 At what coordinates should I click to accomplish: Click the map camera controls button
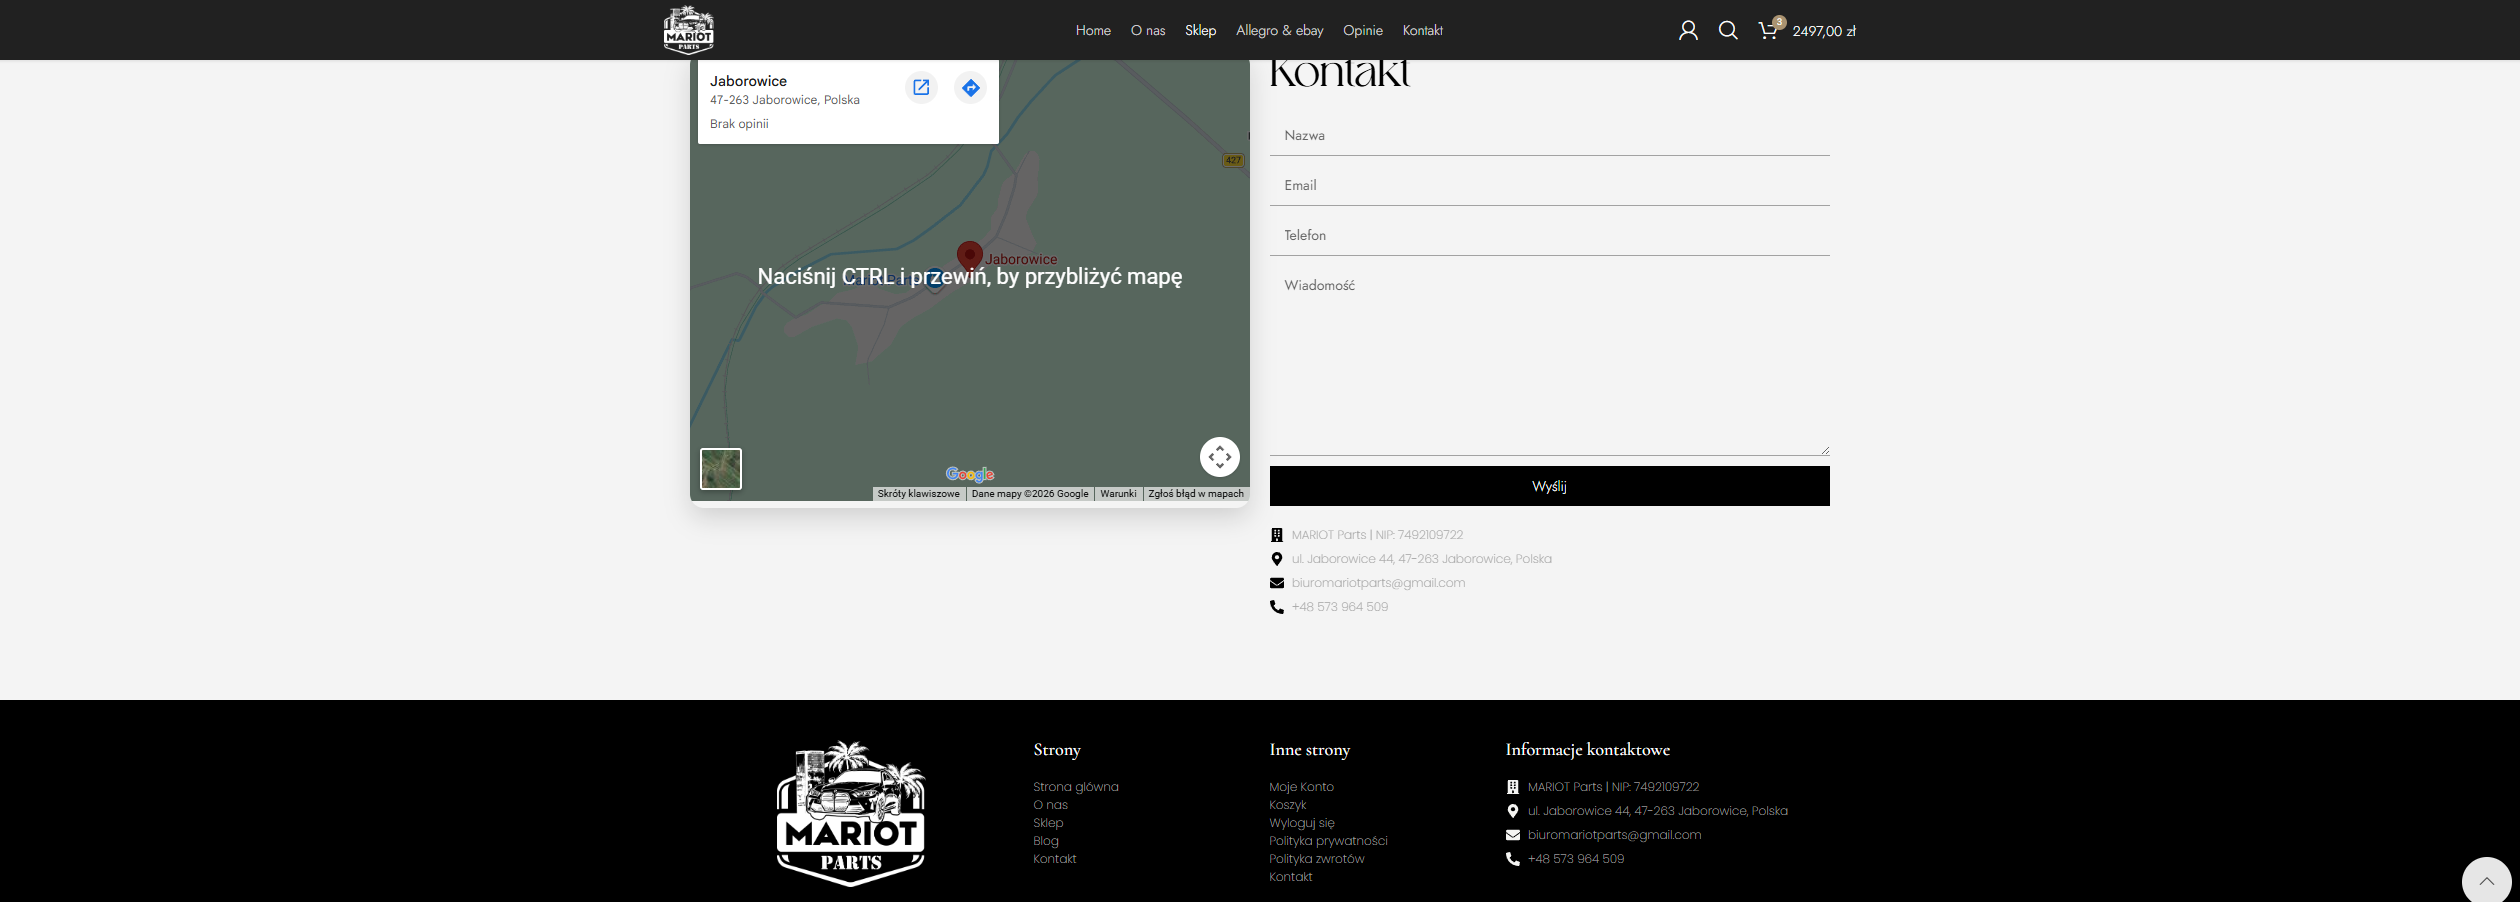pos(1219,457)
